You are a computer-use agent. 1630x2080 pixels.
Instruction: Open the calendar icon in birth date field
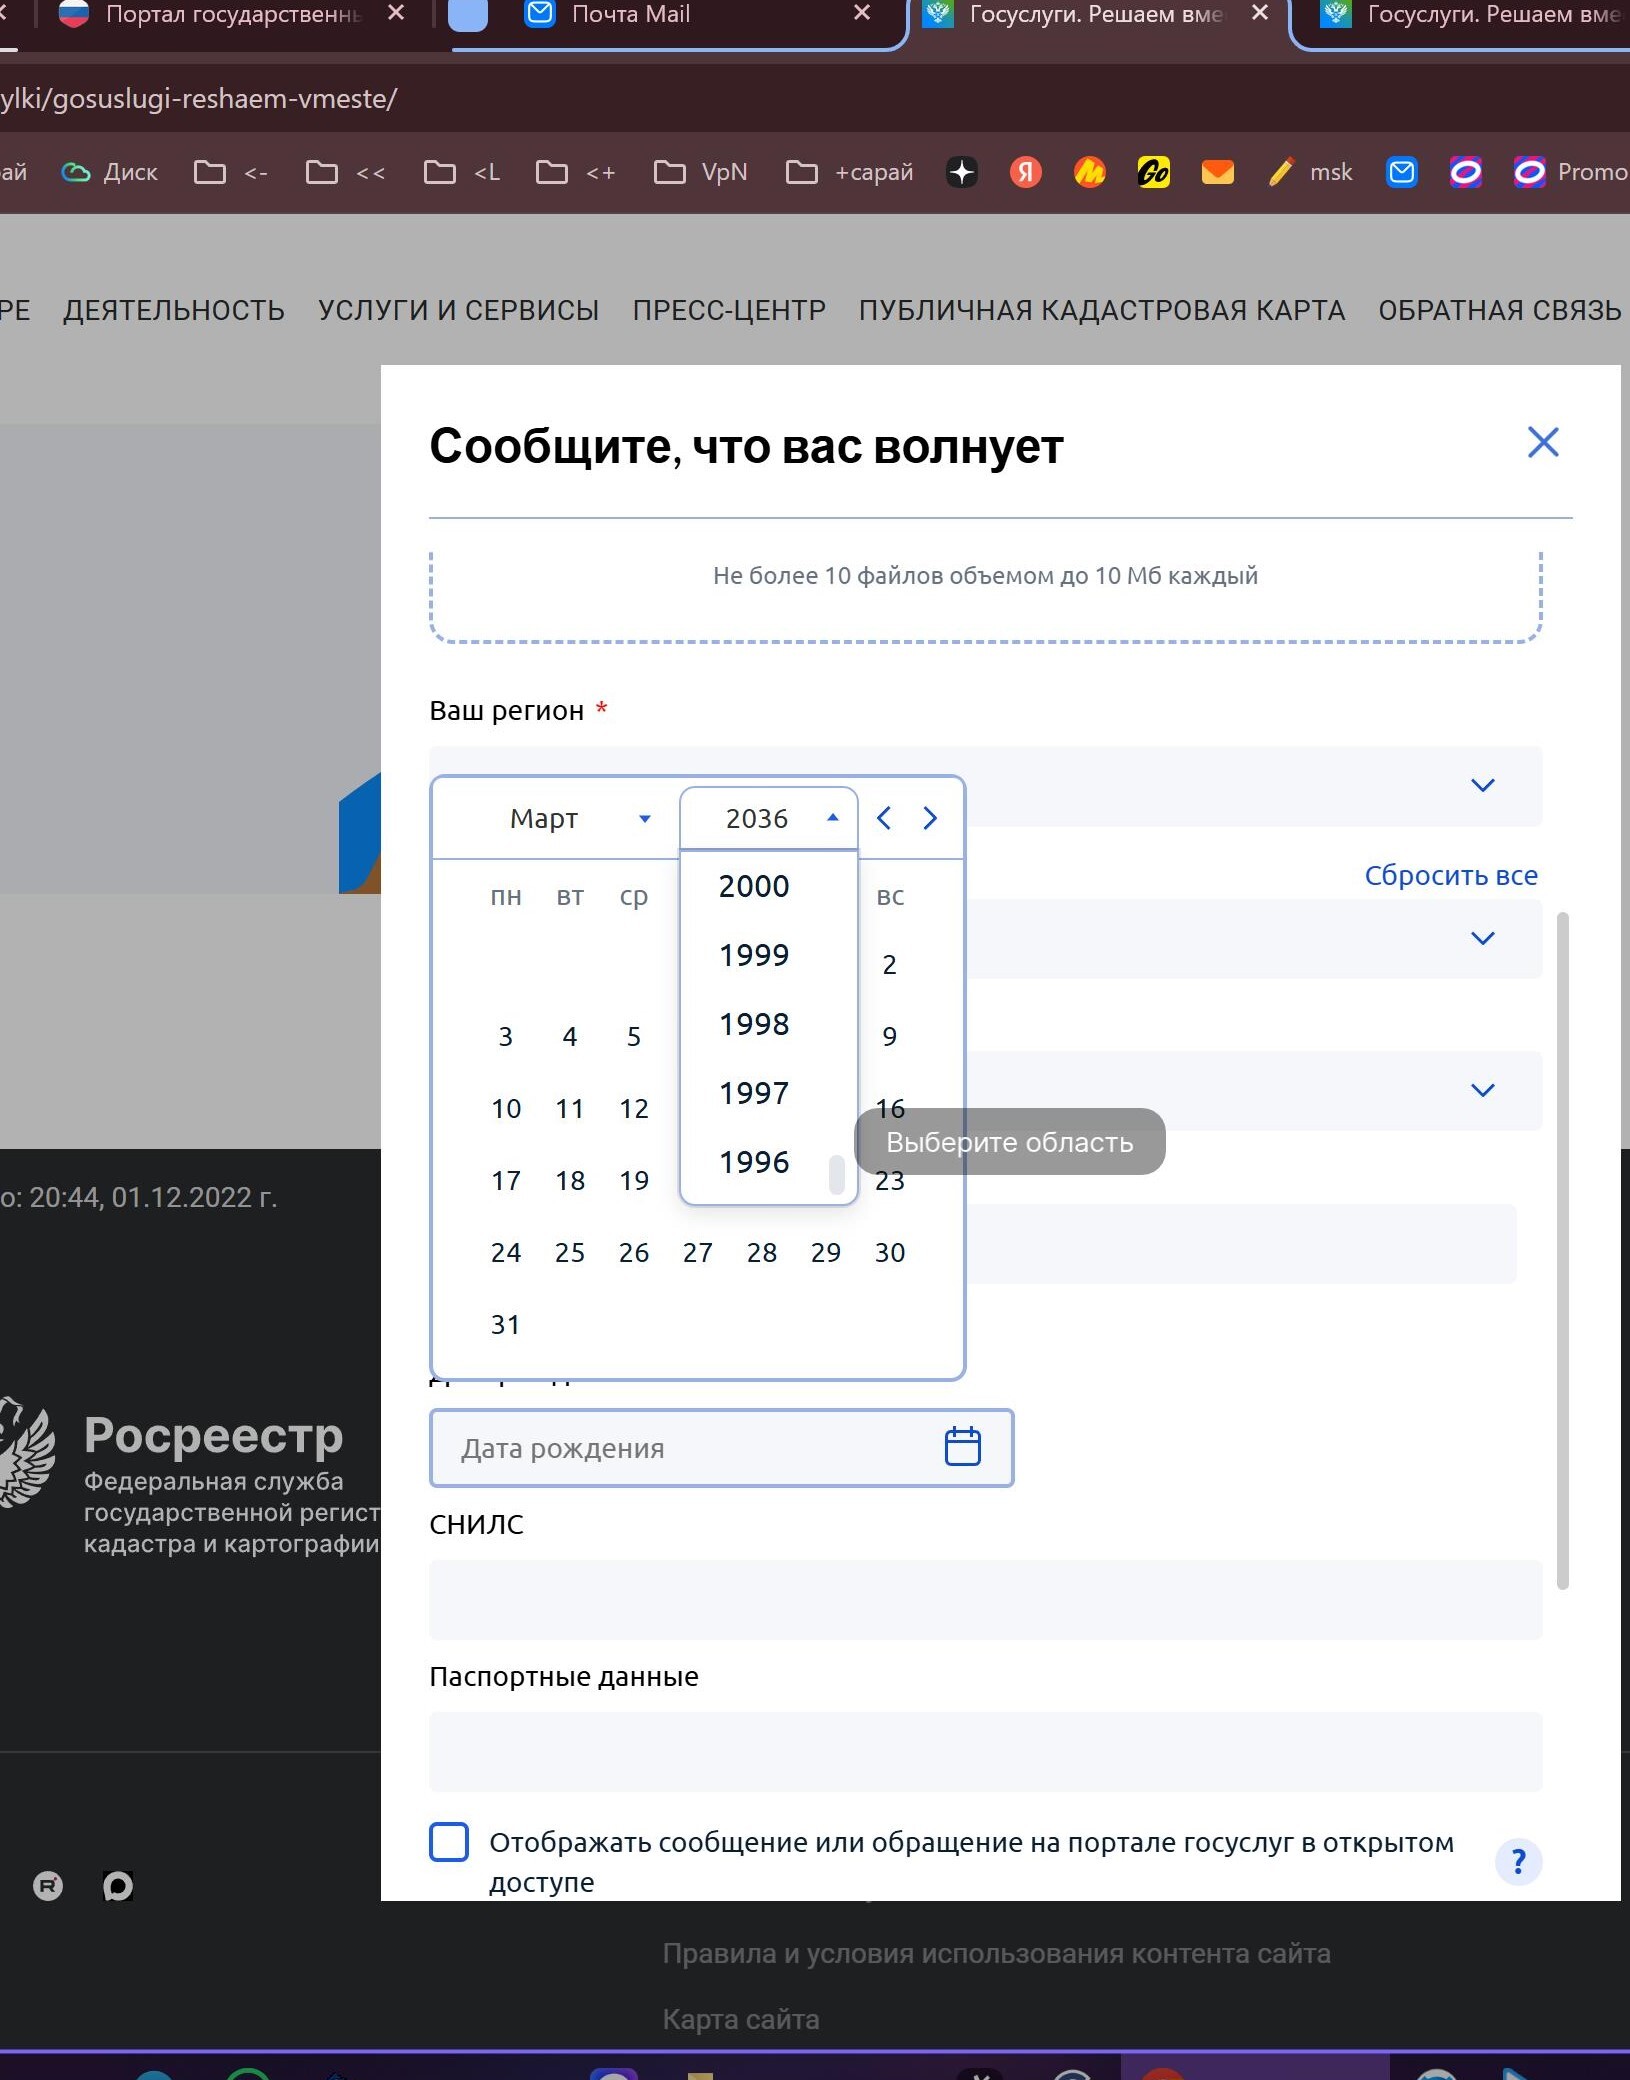962,1447
